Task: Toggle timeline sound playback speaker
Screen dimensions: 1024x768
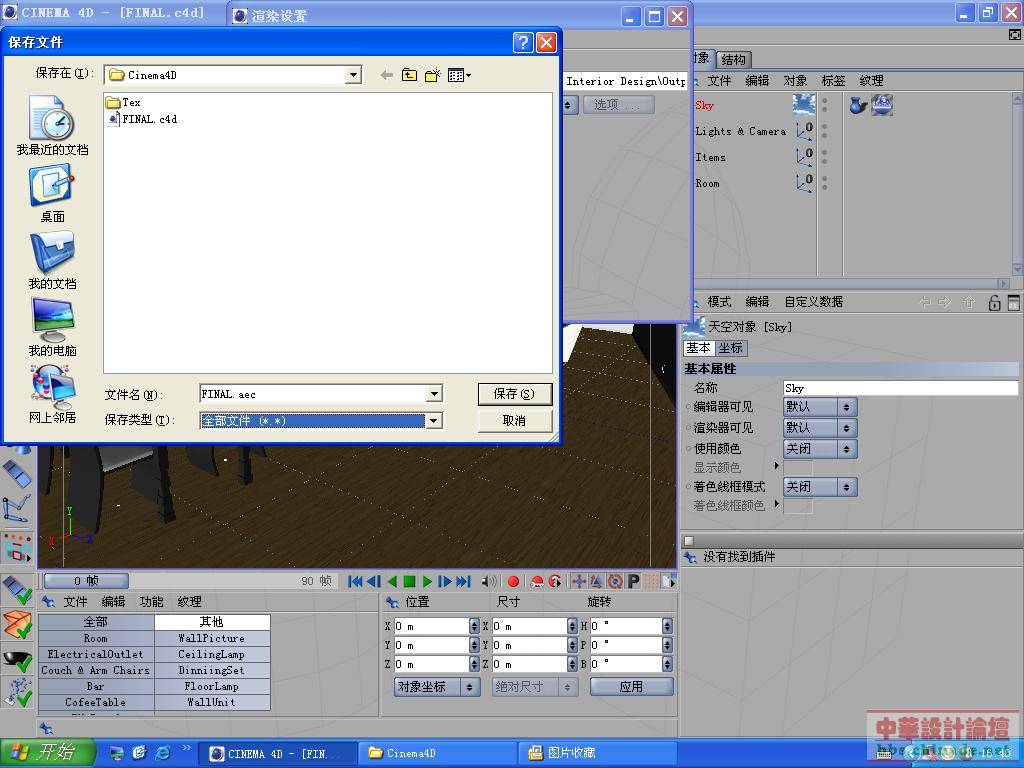Action: coord(488,581)
